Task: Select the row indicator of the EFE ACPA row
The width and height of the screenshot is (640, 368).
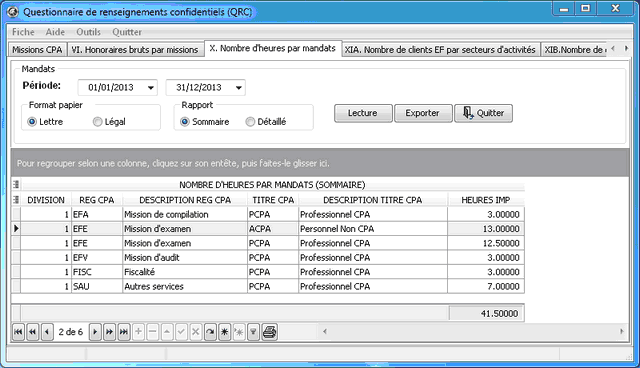Action: (16, 228)
